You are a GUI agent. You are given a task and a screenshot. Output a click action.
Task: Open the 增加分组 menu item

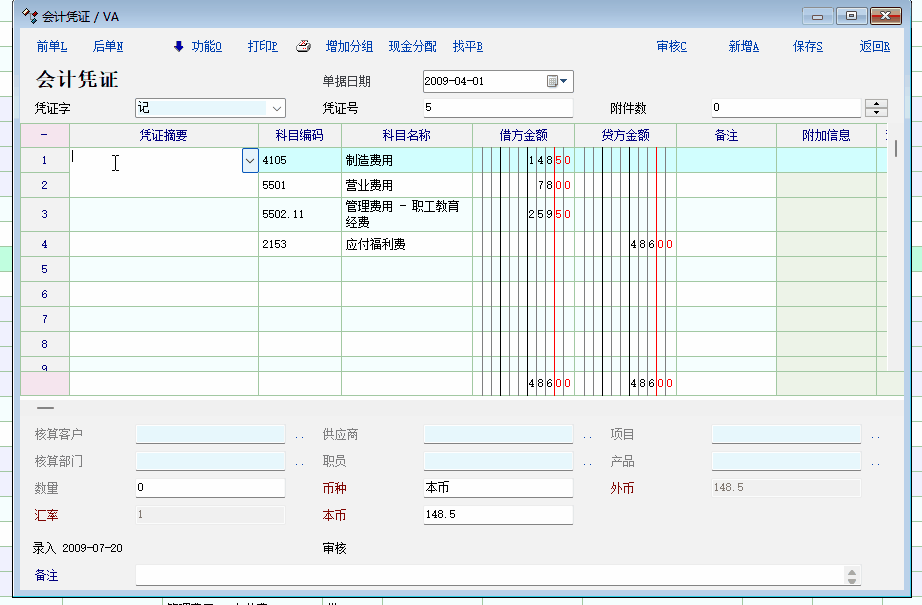tap(349, 47)
